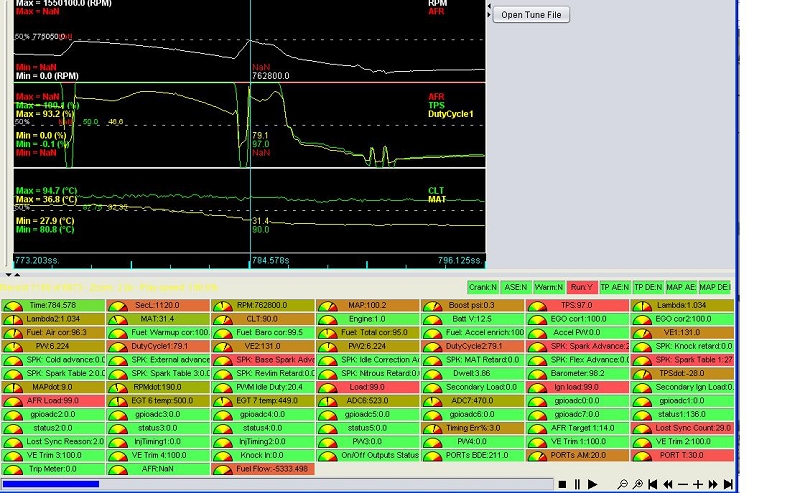
Task: Jump to the beginning of the log
Action: [x=652, y=484]
